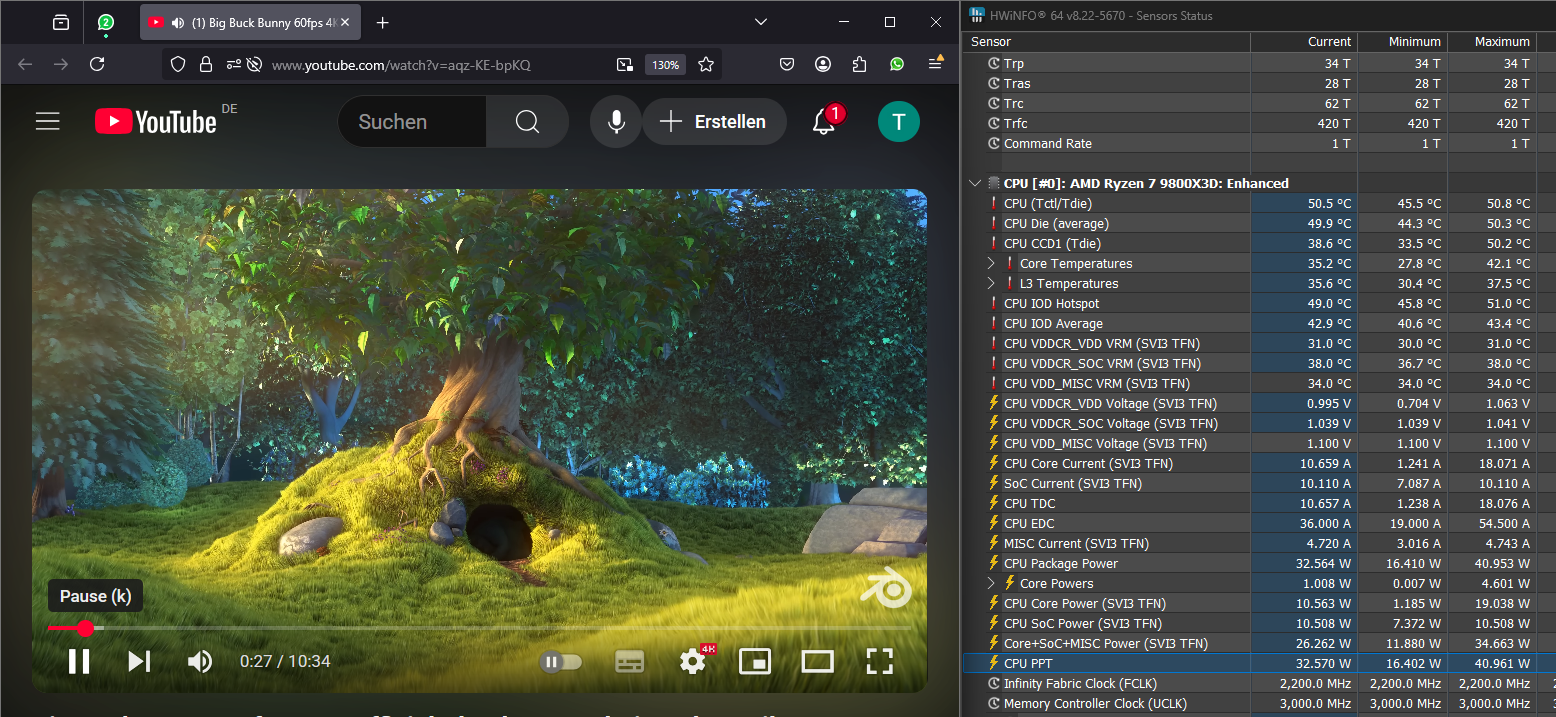This screenshot has height=717, width=1556.
Task: Switch to the pinned WhatsApp tab
Action: (x=105, y=22)
